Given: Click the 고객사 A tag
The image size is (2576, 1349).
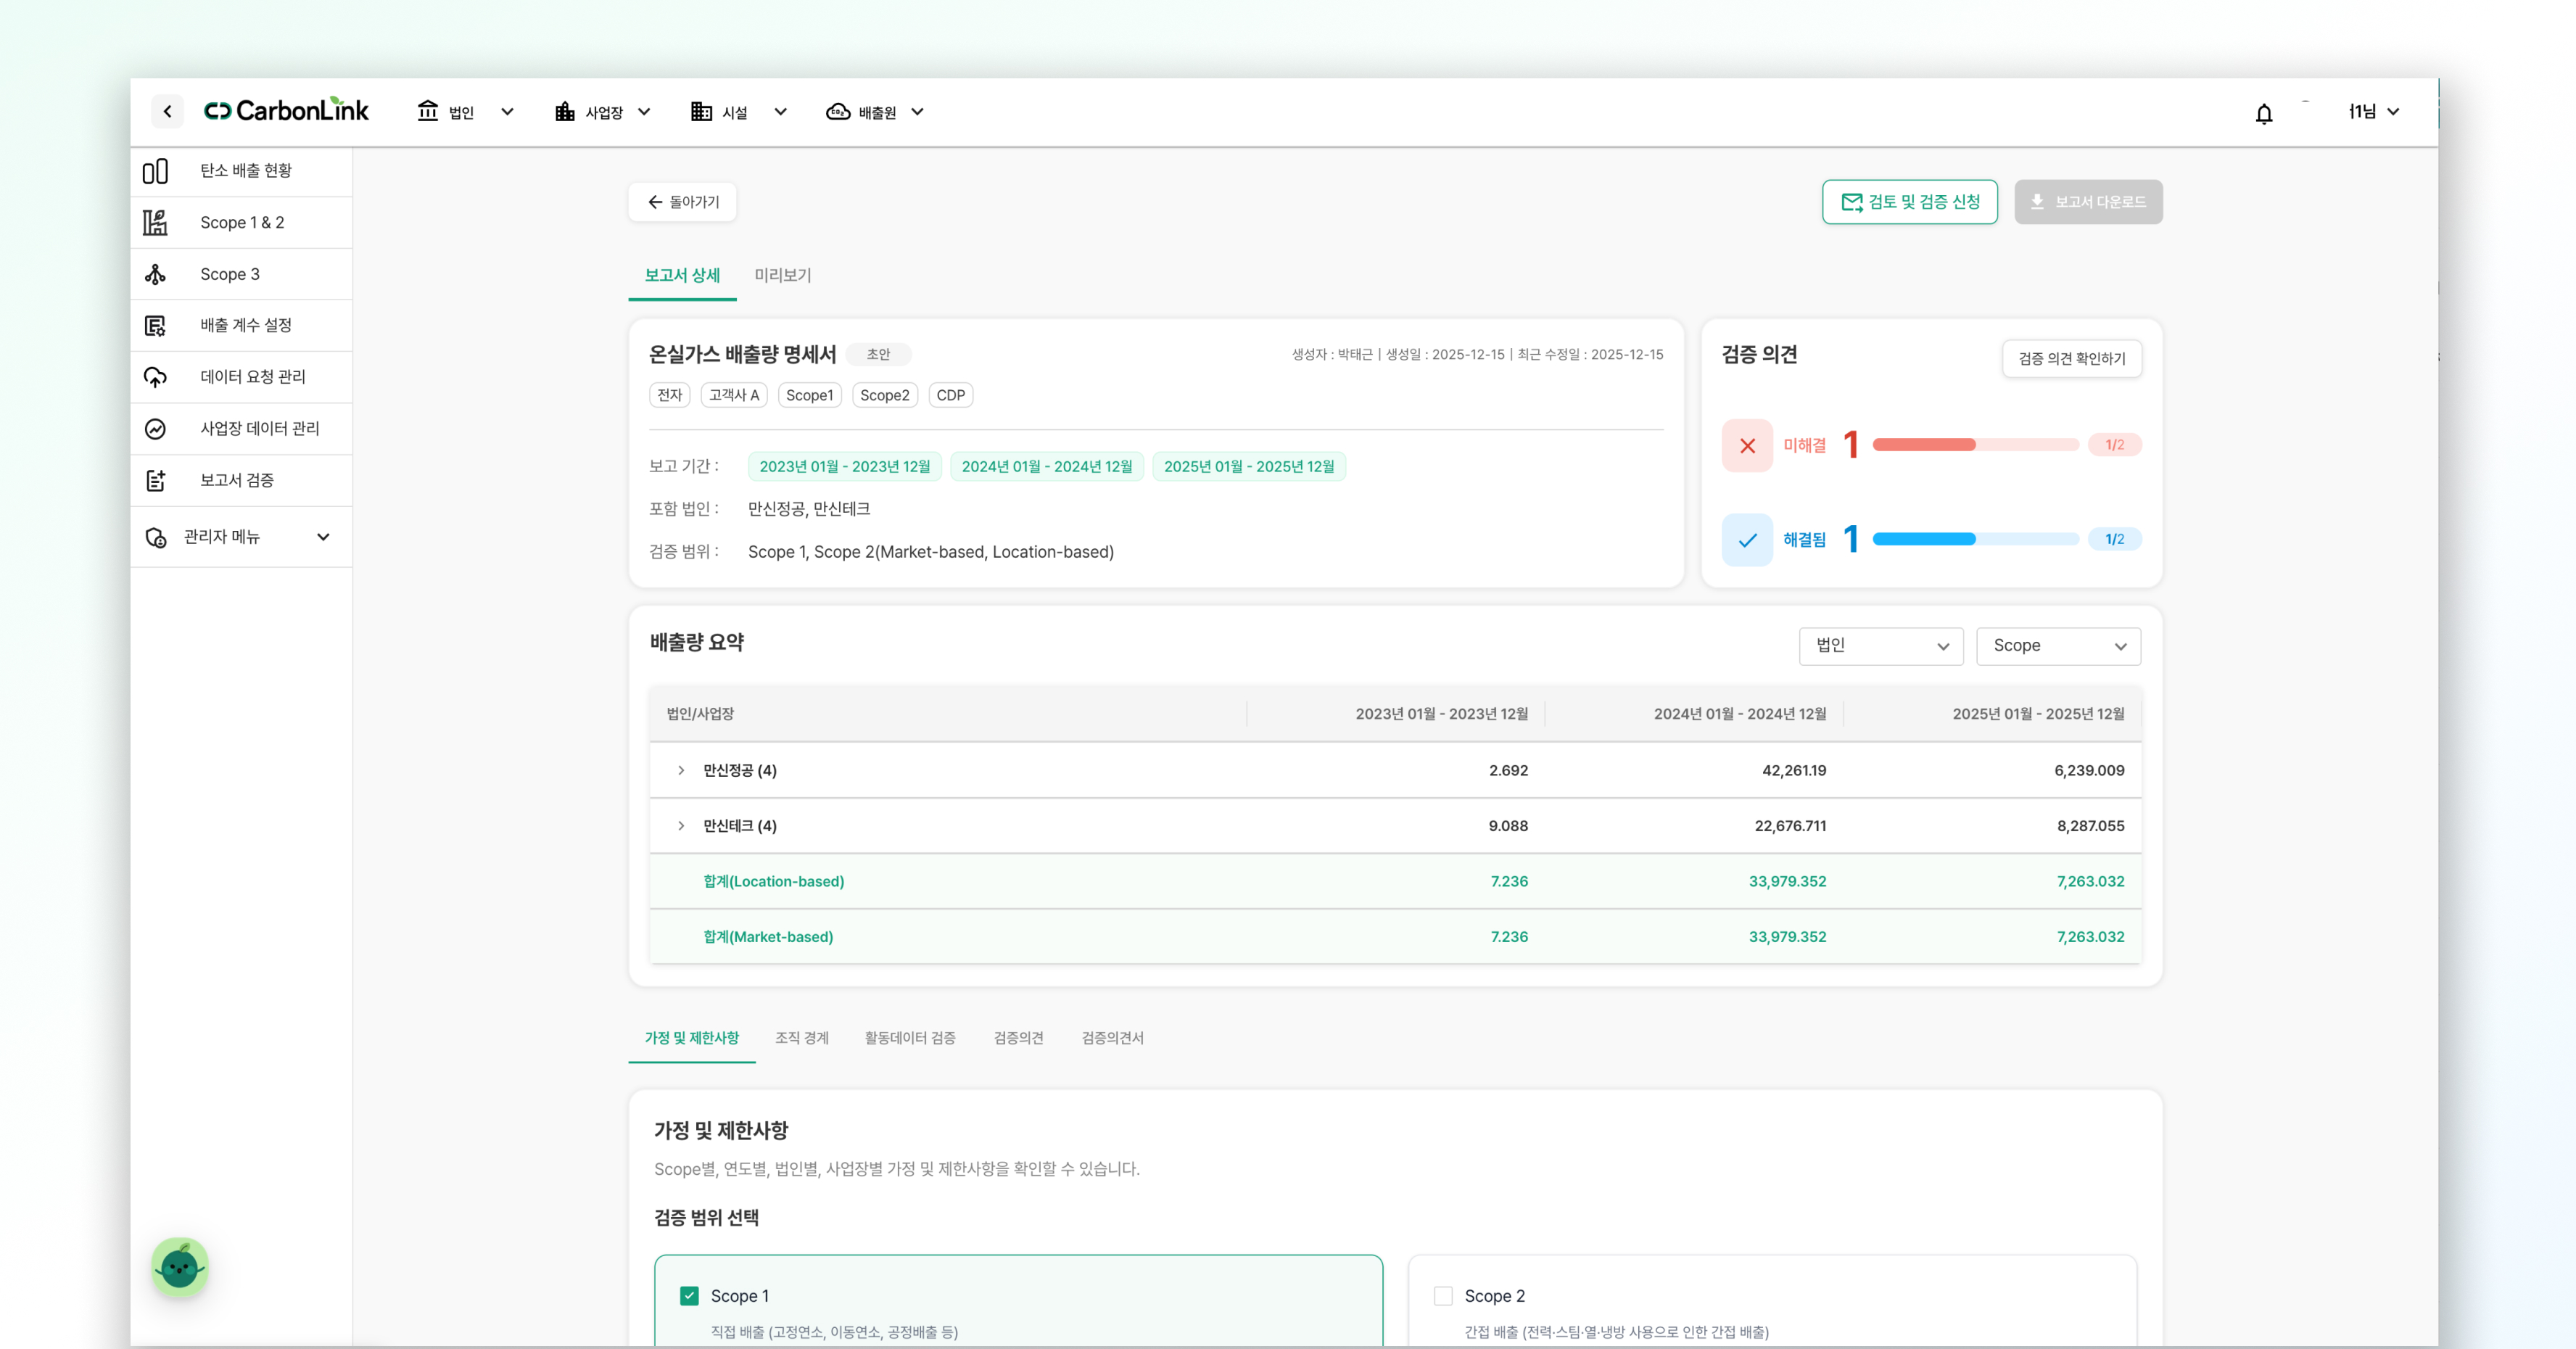Looking at the screenshot, I should tap(734, 396).
